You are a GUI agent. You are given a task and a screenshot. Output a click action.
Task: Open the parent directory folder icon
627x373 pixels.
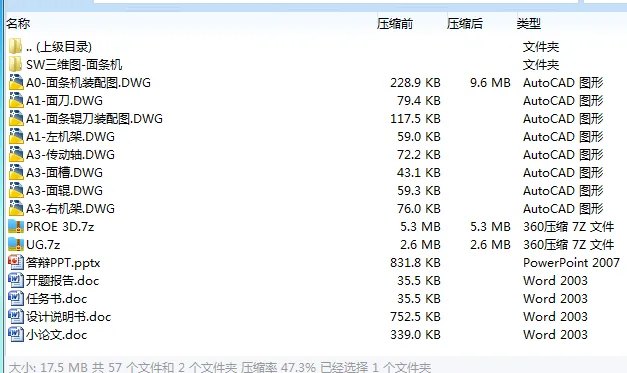point(16,46)
